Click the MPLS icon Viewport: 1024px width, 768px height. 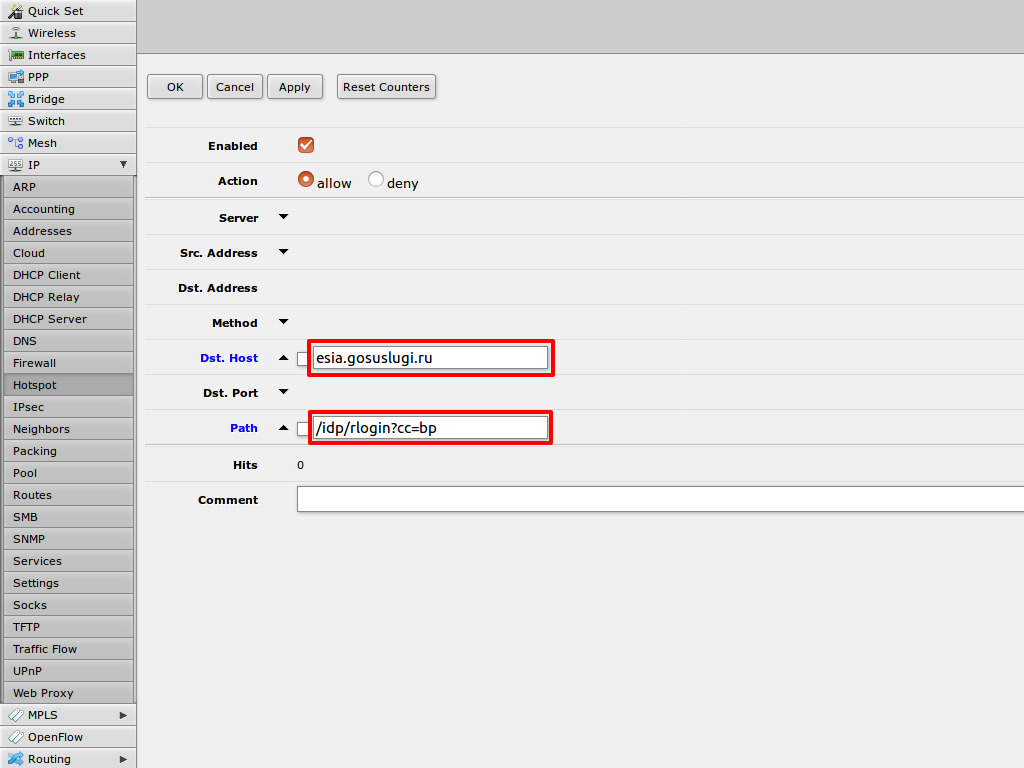click(15, 715)
